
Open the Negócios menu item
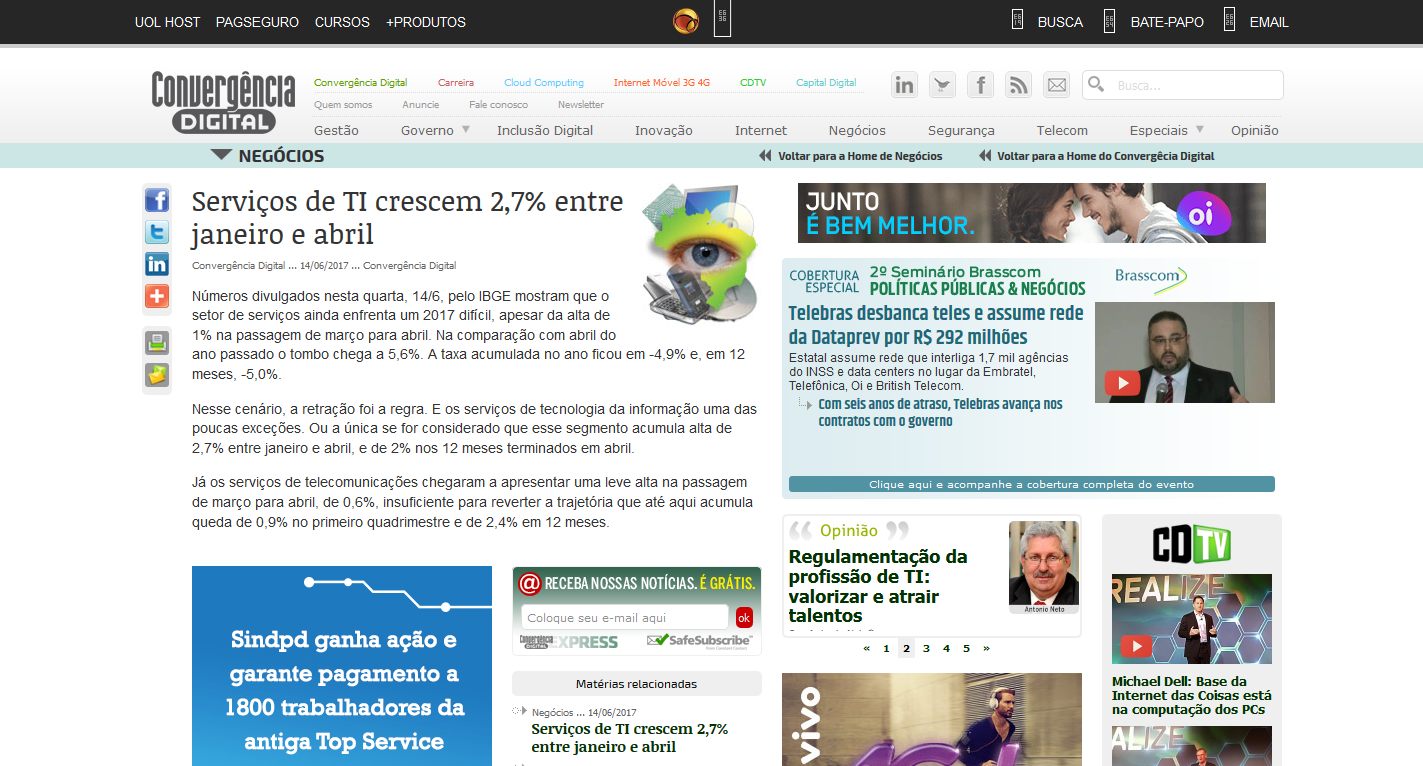[x=857, y=130]
